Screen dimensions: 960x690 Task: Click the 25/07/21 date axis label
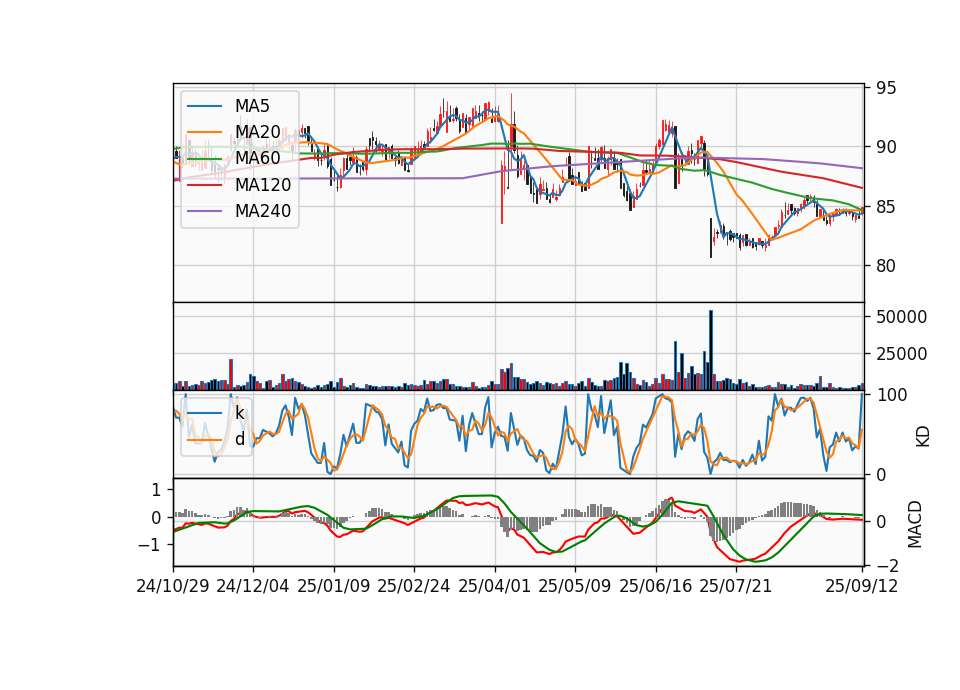point(736,586)
